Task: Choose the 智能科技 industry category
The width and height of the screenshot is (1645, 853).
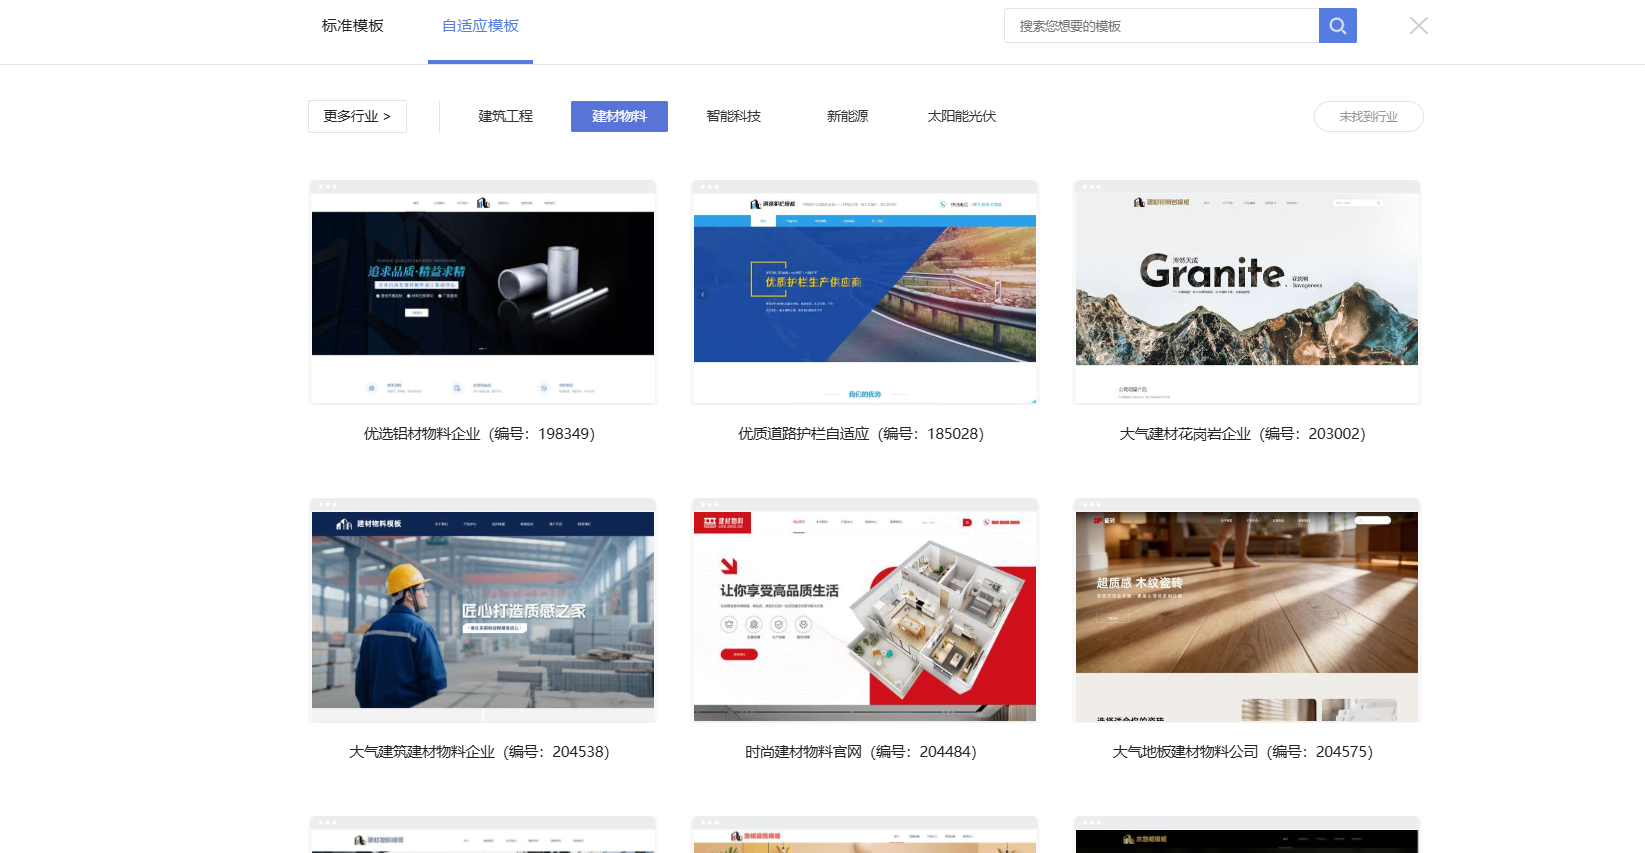Action: [x=733, y=116]
